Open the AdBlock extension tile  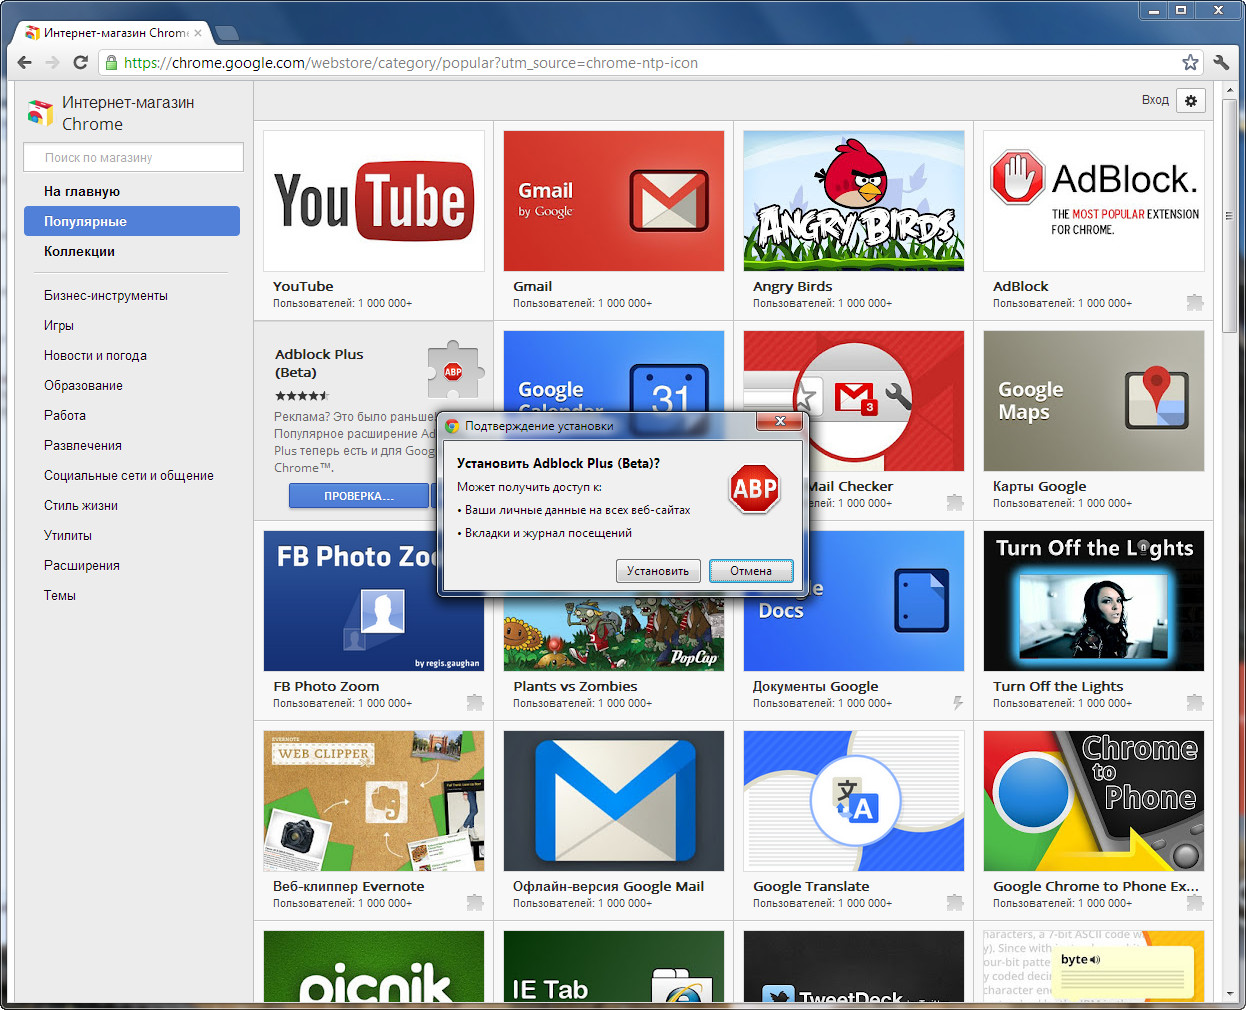(x=1094, y=220)
